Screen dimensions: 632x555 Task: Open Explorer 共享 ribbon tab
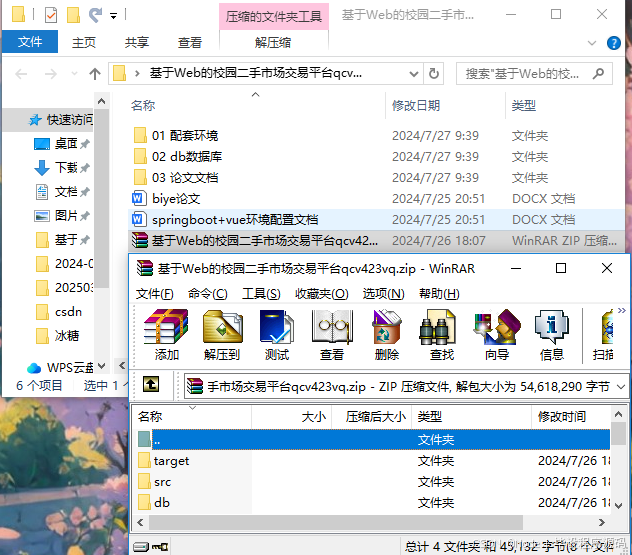137,42
